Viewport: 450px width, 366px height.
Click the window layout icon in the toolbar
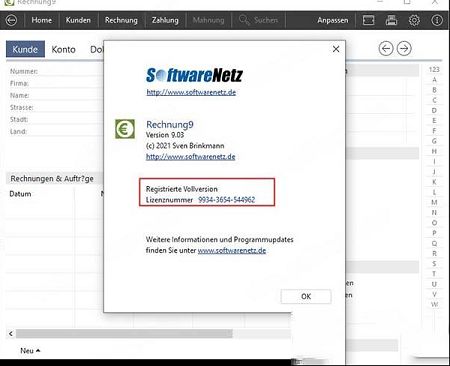tap(368, 20)
